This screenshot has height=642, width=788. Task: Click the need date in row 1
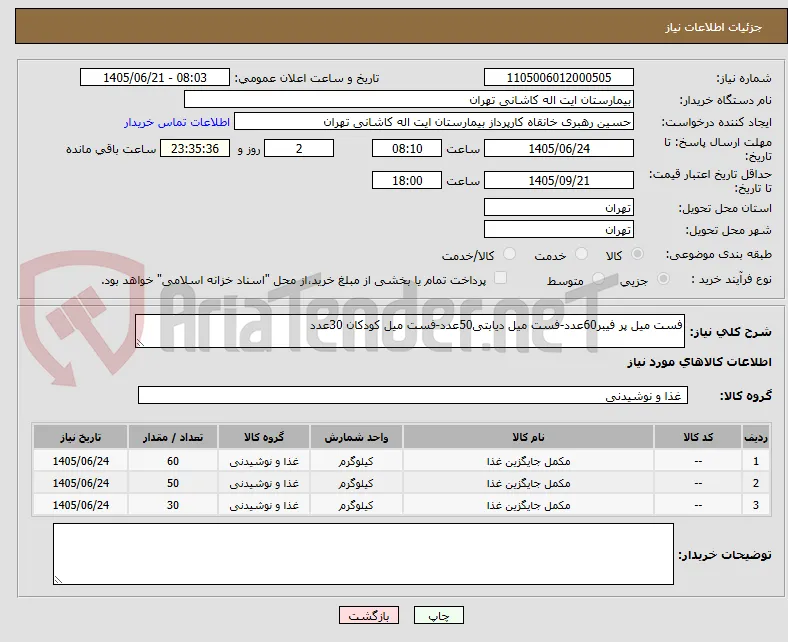pyautogui.click(x=81, y=461)
